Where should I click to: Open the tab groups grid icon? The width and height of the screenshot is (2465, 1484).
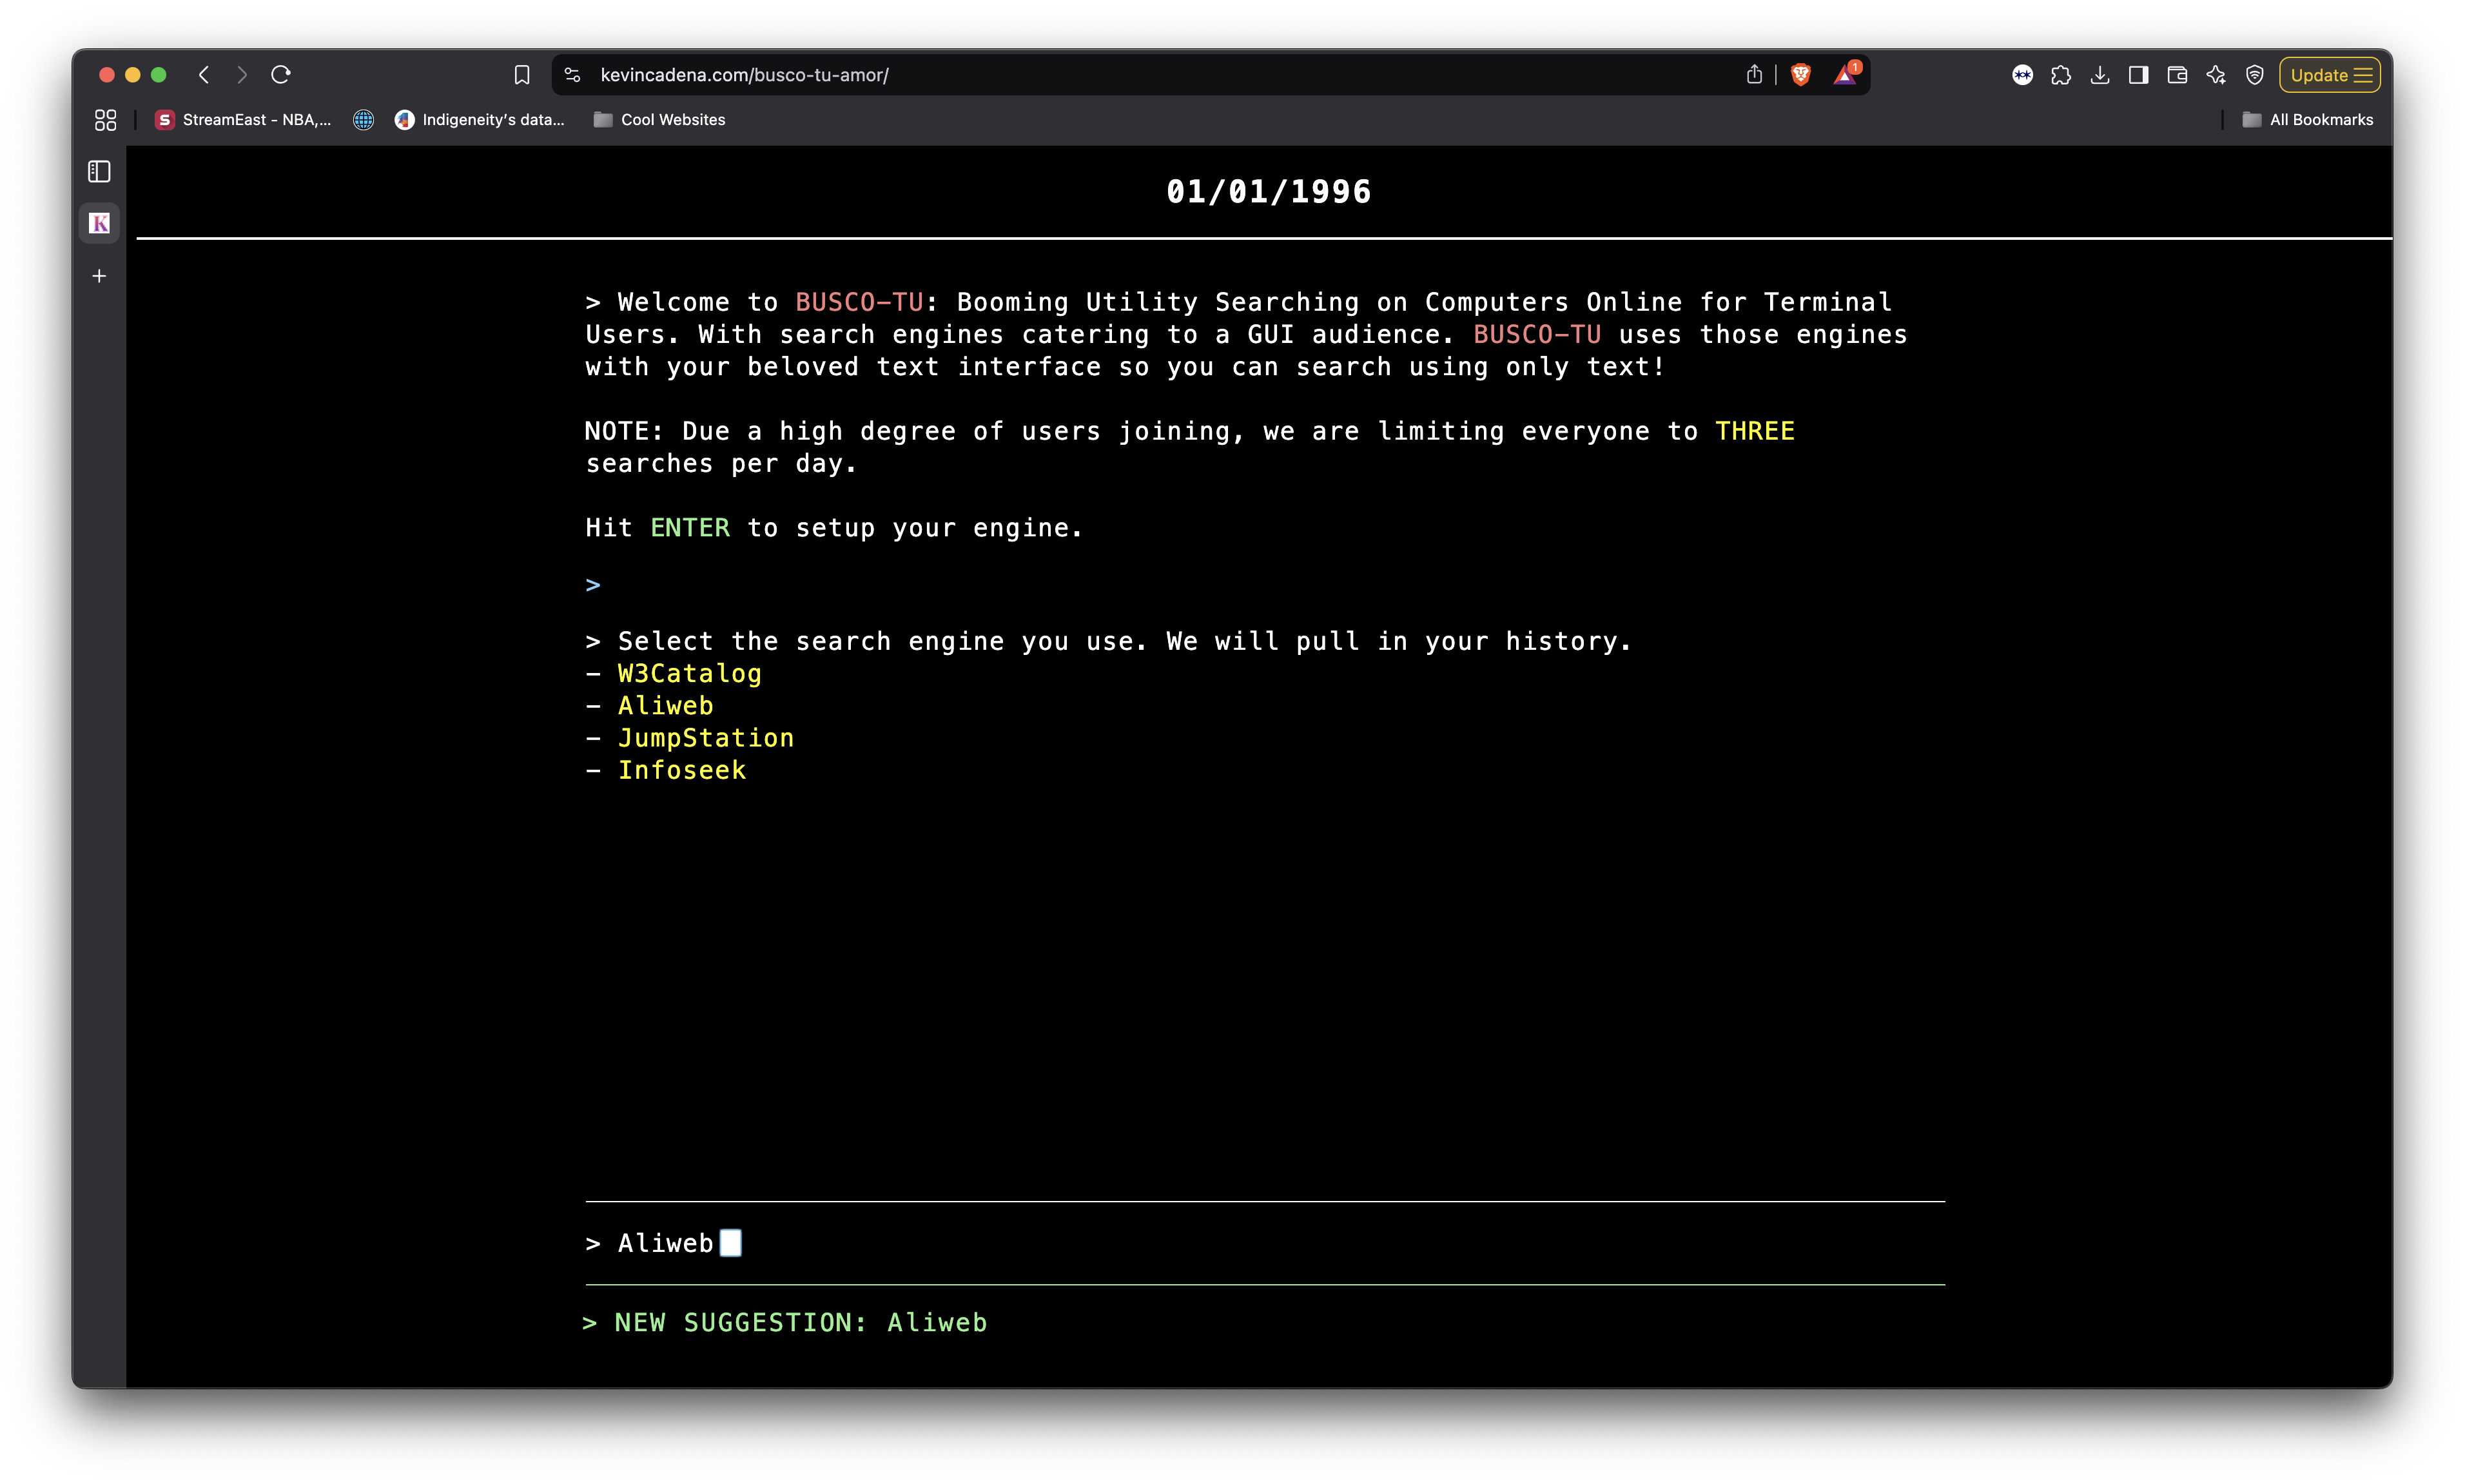pyautogui.click(x=105, y=120)
